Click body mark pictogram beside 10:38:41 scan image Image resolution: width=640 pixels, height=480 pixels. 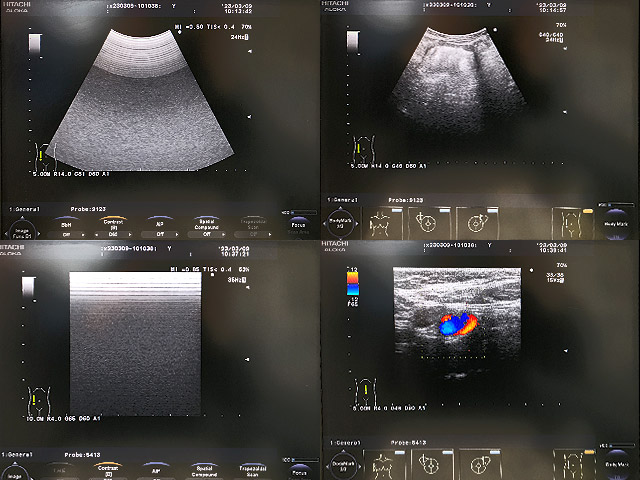coord(366,391)
